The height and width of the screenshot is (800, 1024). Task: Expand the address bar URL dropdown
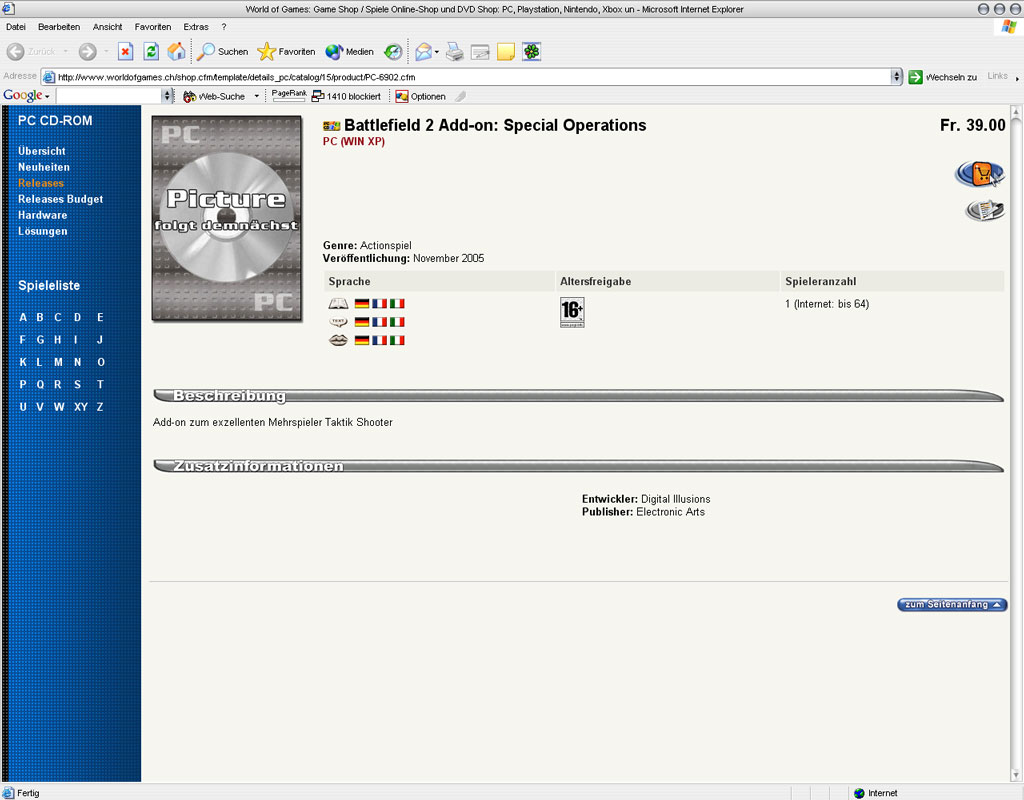pos(896,77)
